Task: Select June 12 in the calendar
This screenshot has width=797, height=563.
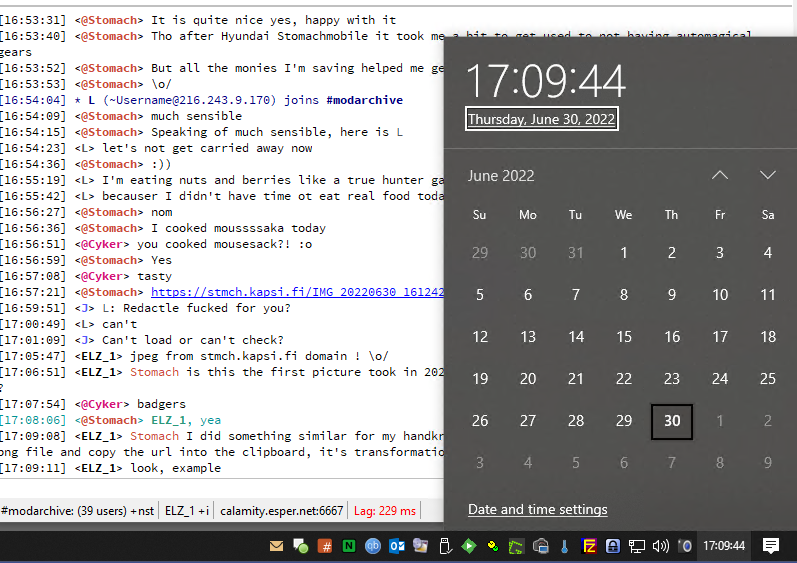Action: coord(480,337)
